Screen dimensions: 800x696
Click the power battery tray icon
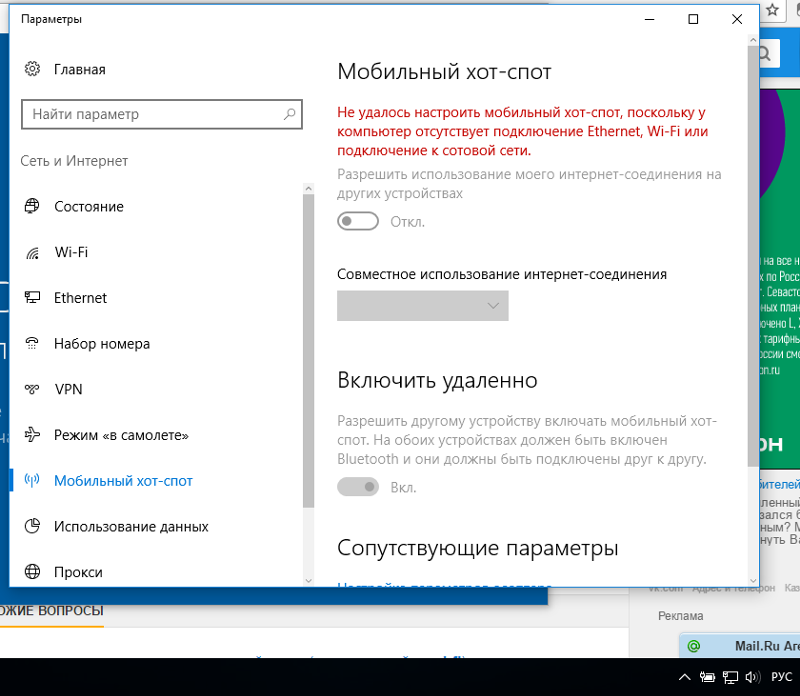[x=707, y=678]
